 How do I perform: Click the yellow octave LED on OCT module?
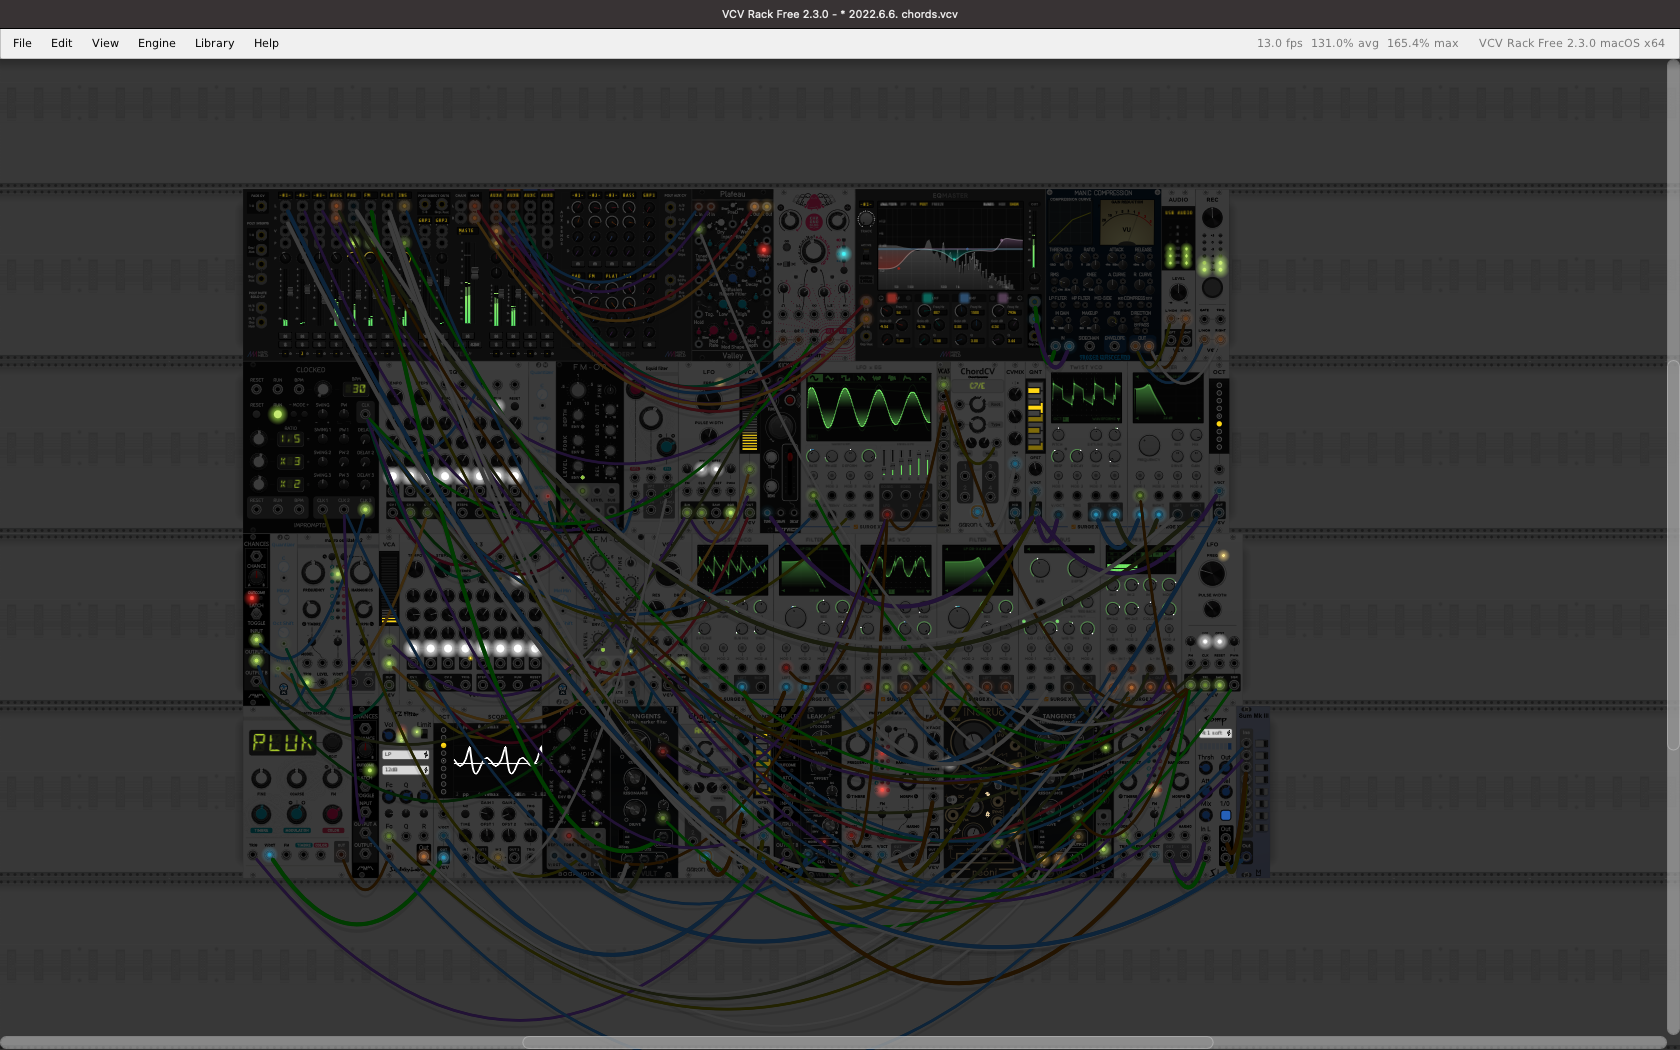tap(1219, 424)
